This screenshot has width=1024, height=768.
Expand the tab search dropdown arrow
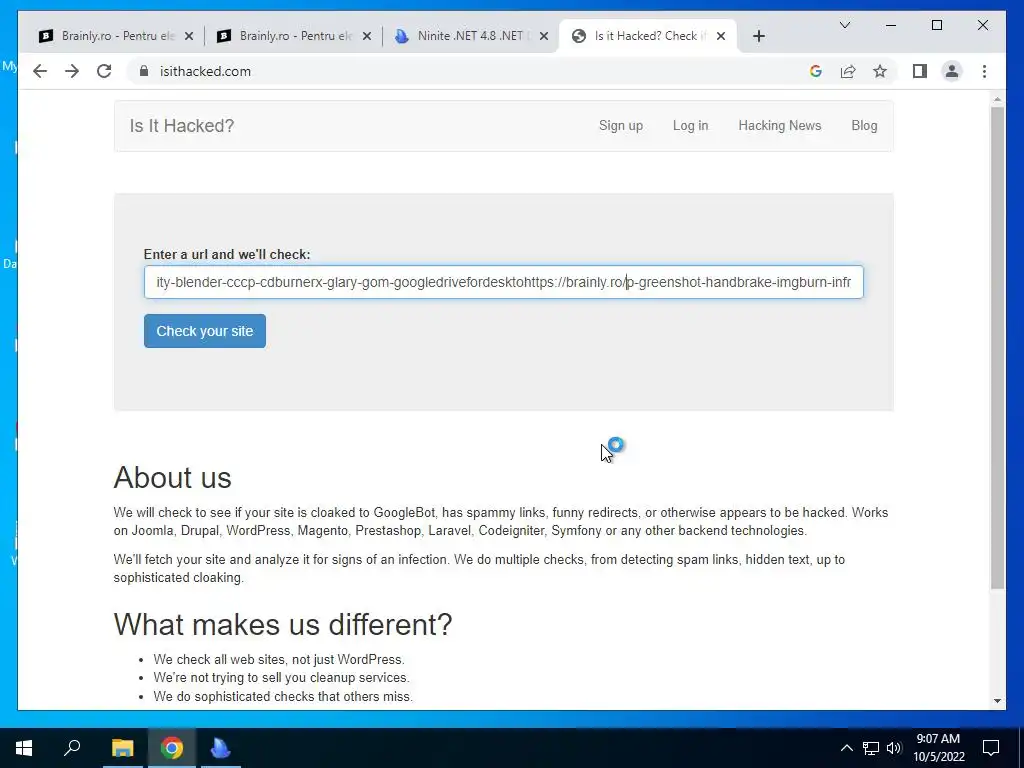(x=844, y=25)
